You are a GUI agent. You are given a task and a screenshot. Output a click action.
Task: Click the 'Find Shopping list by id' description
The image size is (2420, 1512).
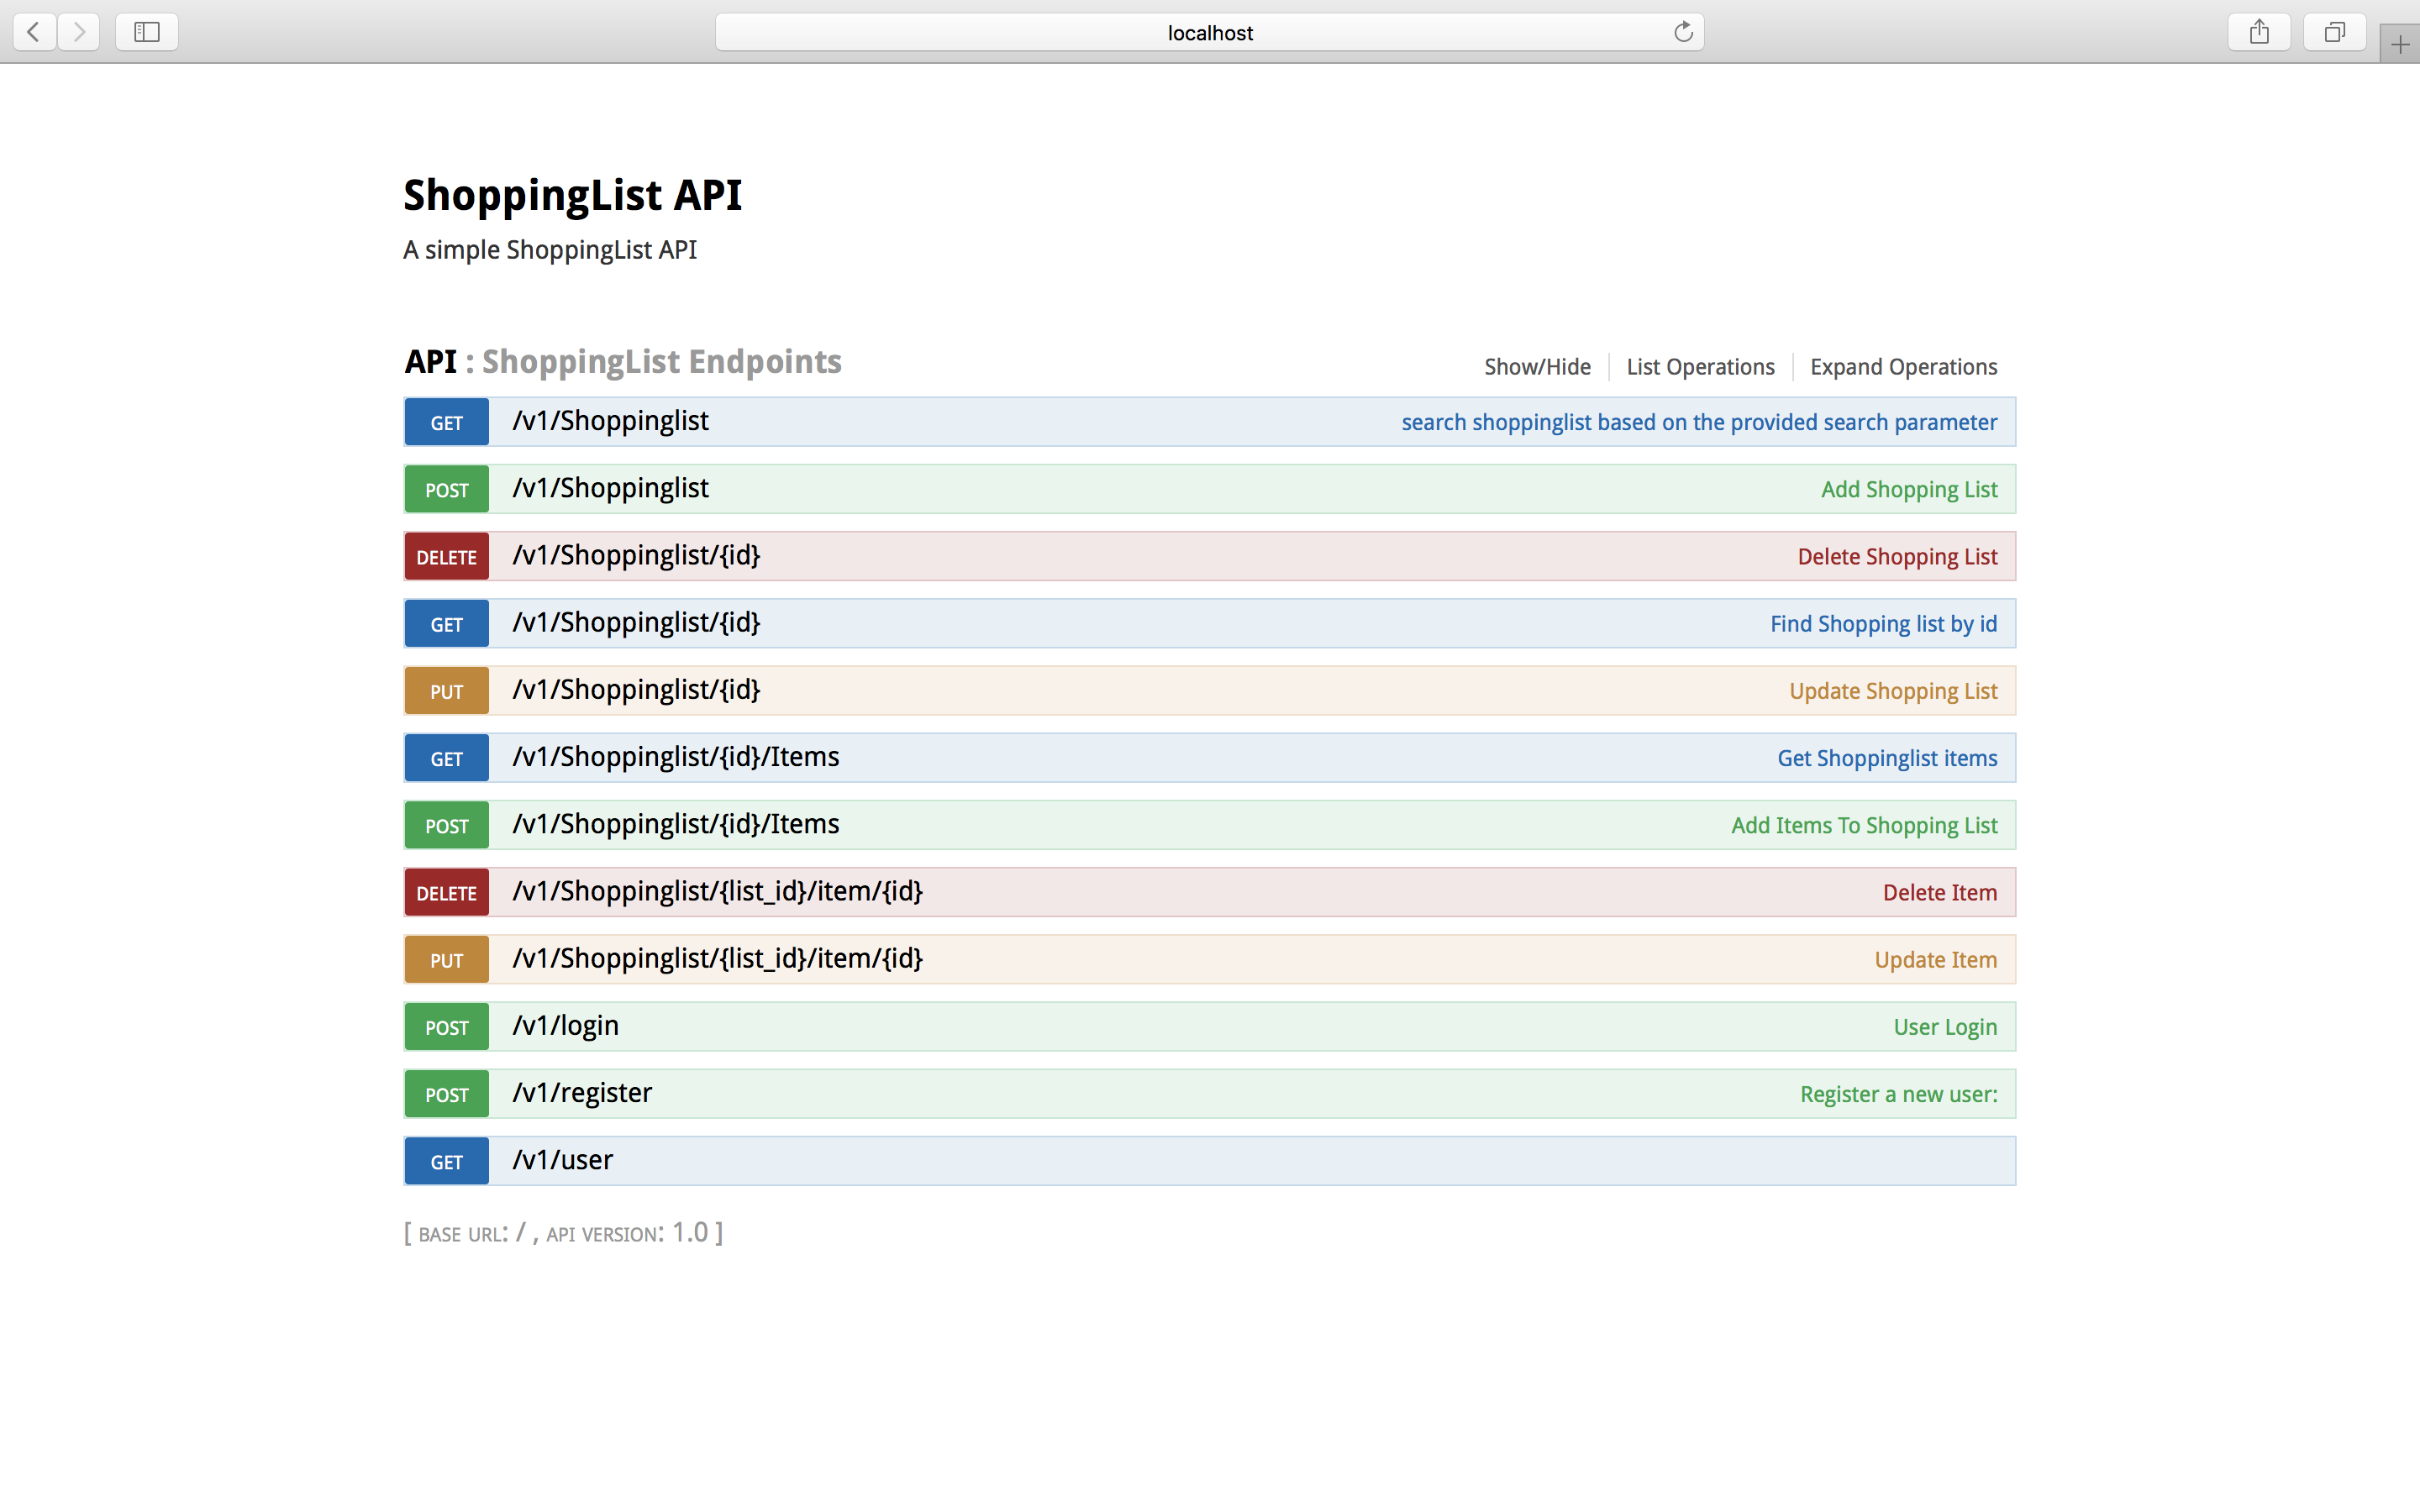[1883, 624]
